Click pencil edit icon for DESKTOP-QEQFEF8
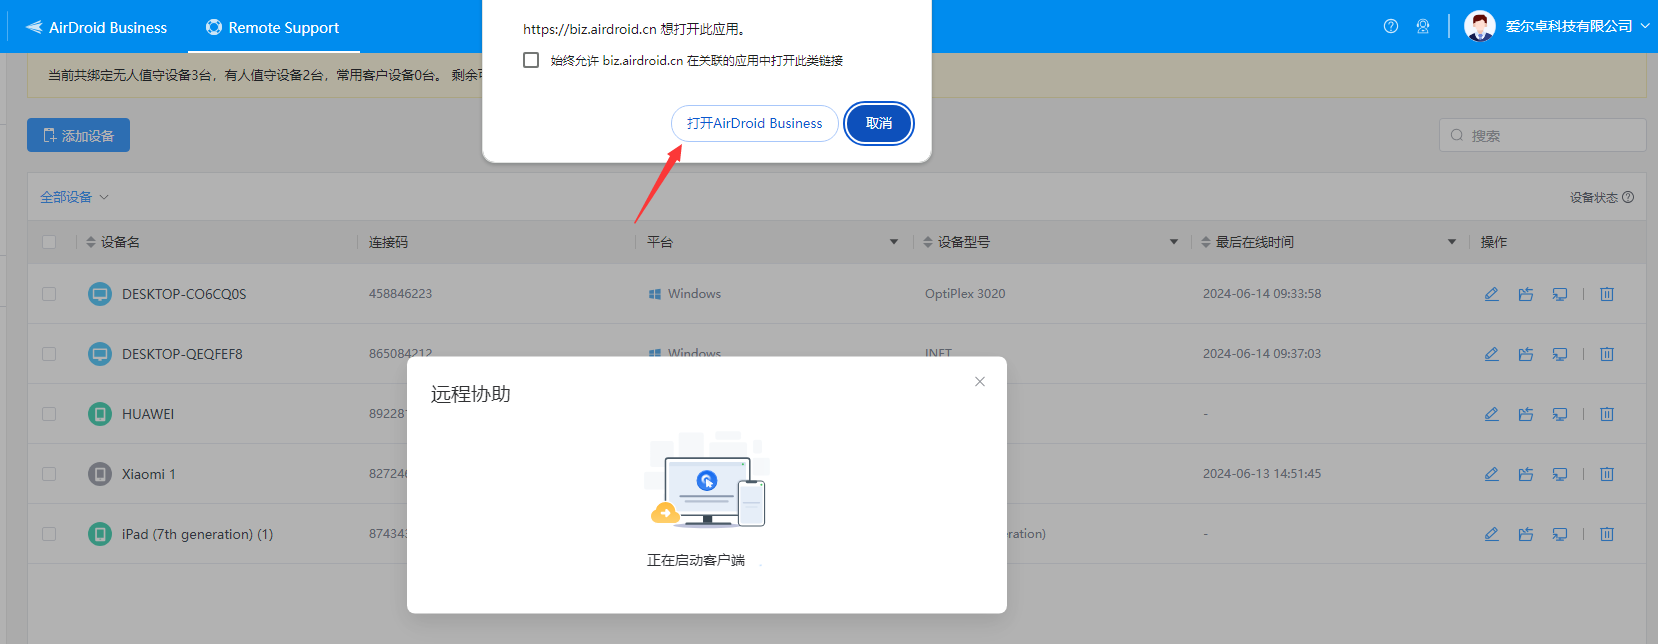The height and width of the screenshot is (644, 1658). click(1491, 354)
